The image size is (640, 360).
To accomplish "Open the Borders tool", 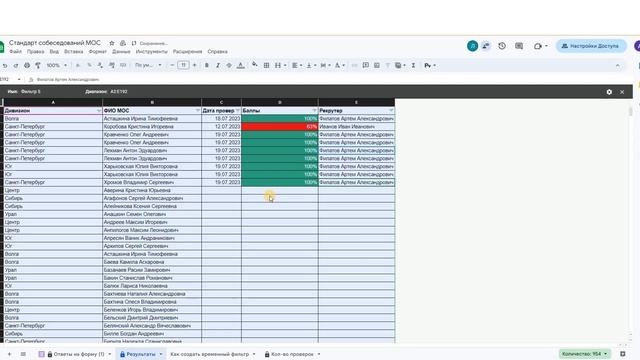I will (266, 65).
